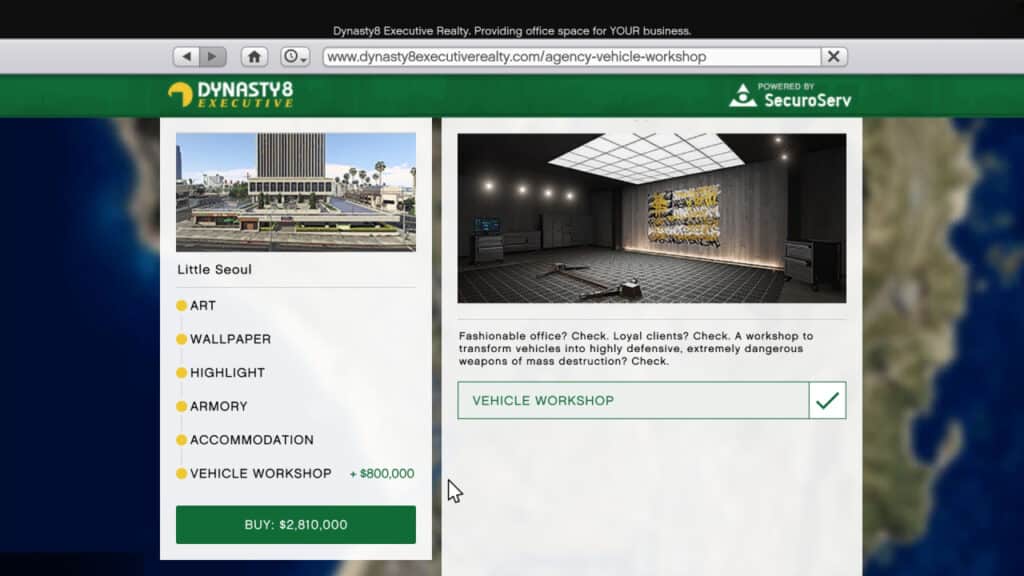Click the yellow dot beside ARMORY
Image resolution: width=1024 pixels, height=576 pixels.
(x=182, y=406)
